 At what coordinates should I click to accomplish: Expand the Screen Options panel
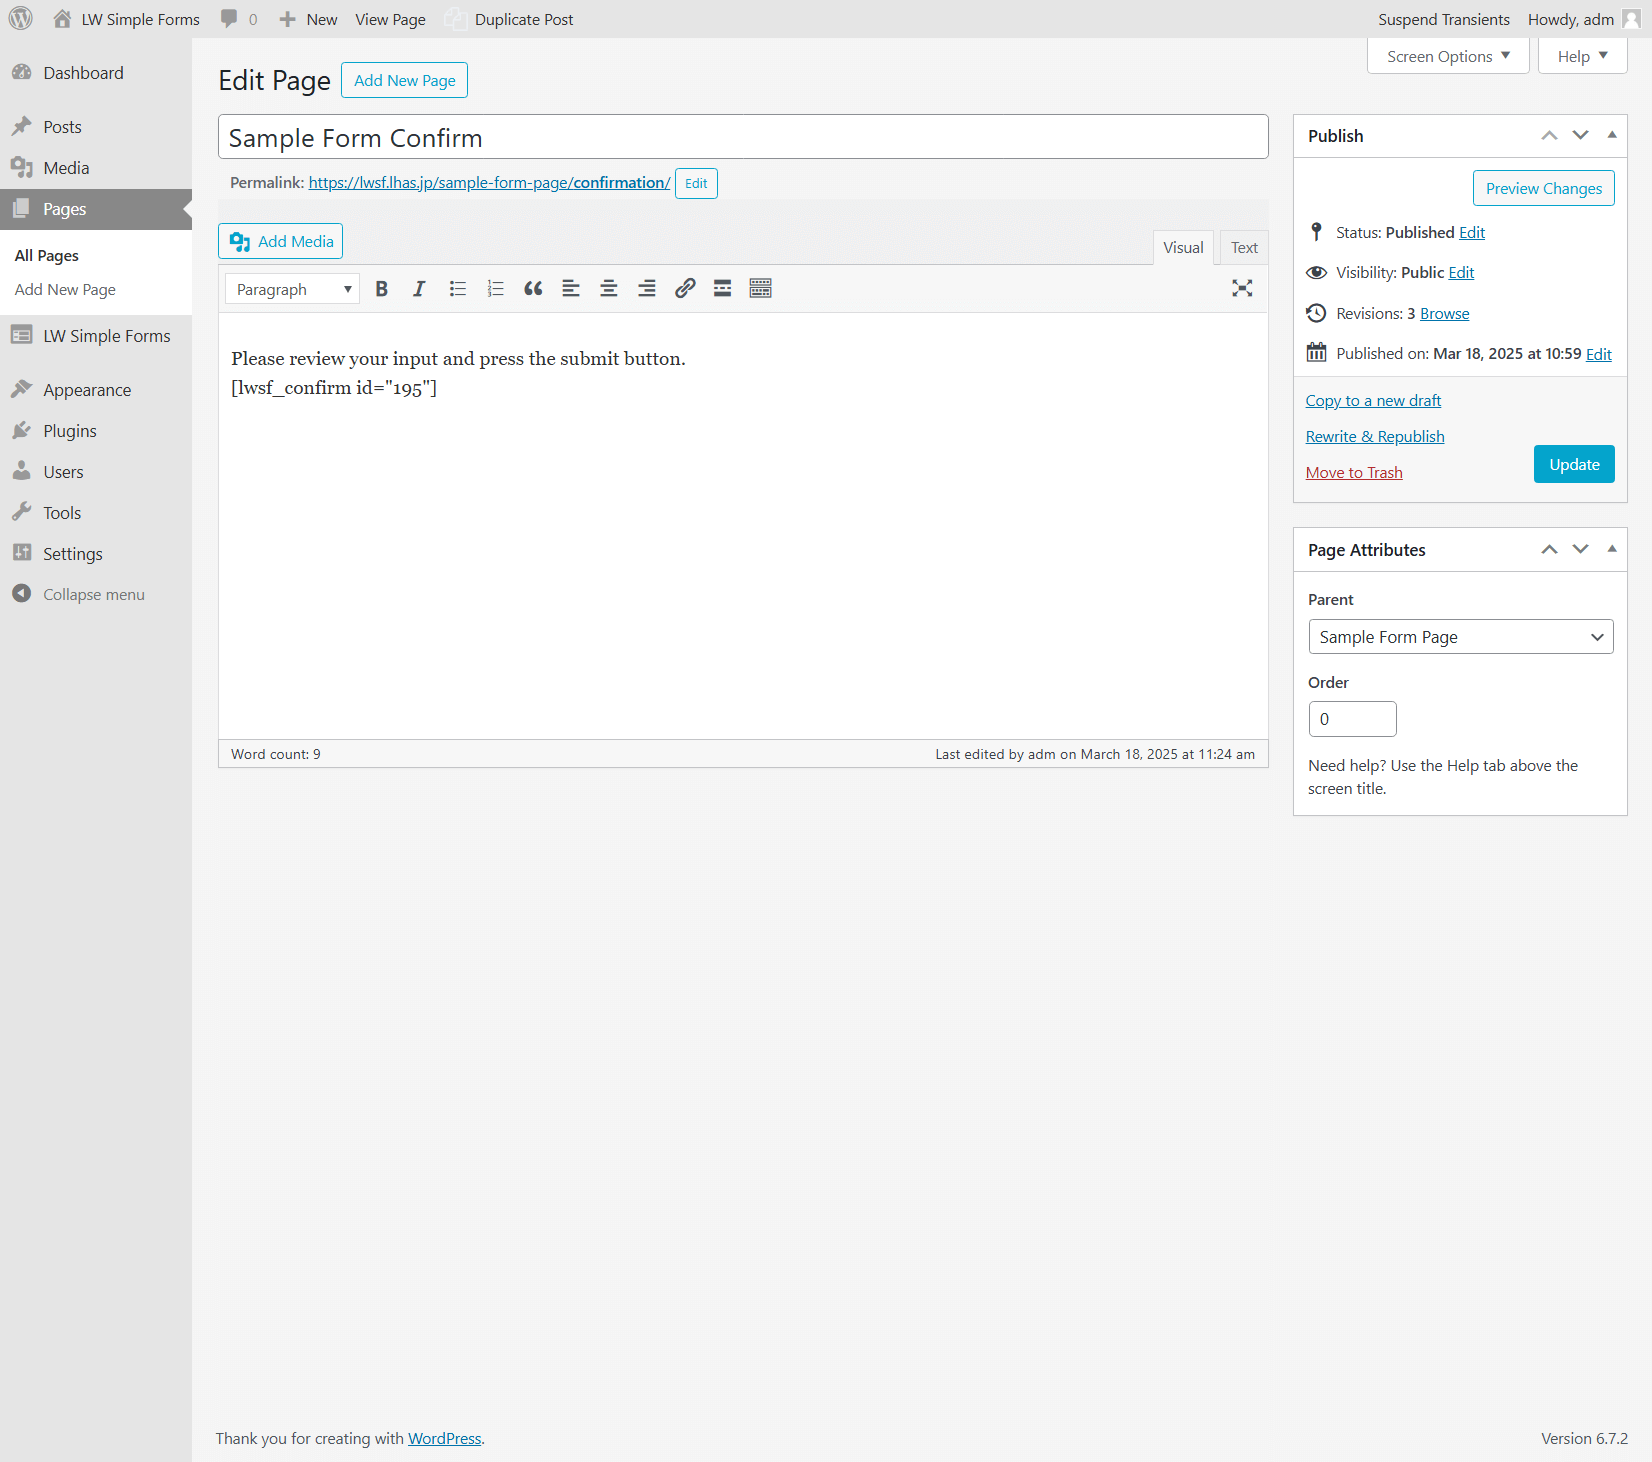tap(1447, 56)
